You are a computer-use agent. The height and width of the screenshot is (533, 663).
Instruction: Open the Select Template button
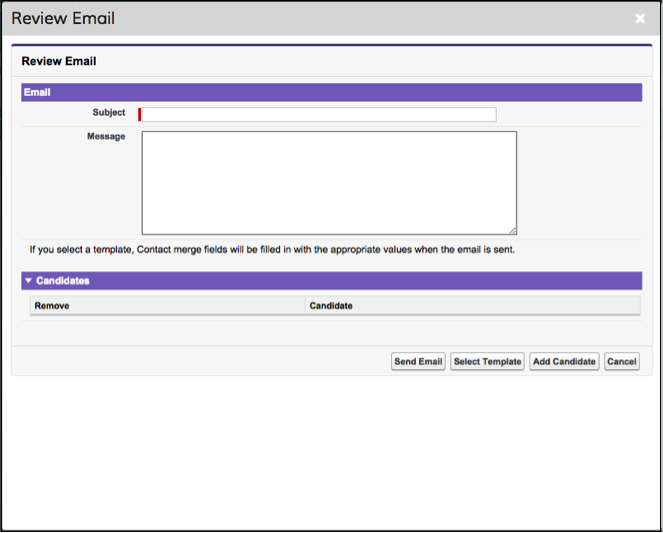point(487,361)
